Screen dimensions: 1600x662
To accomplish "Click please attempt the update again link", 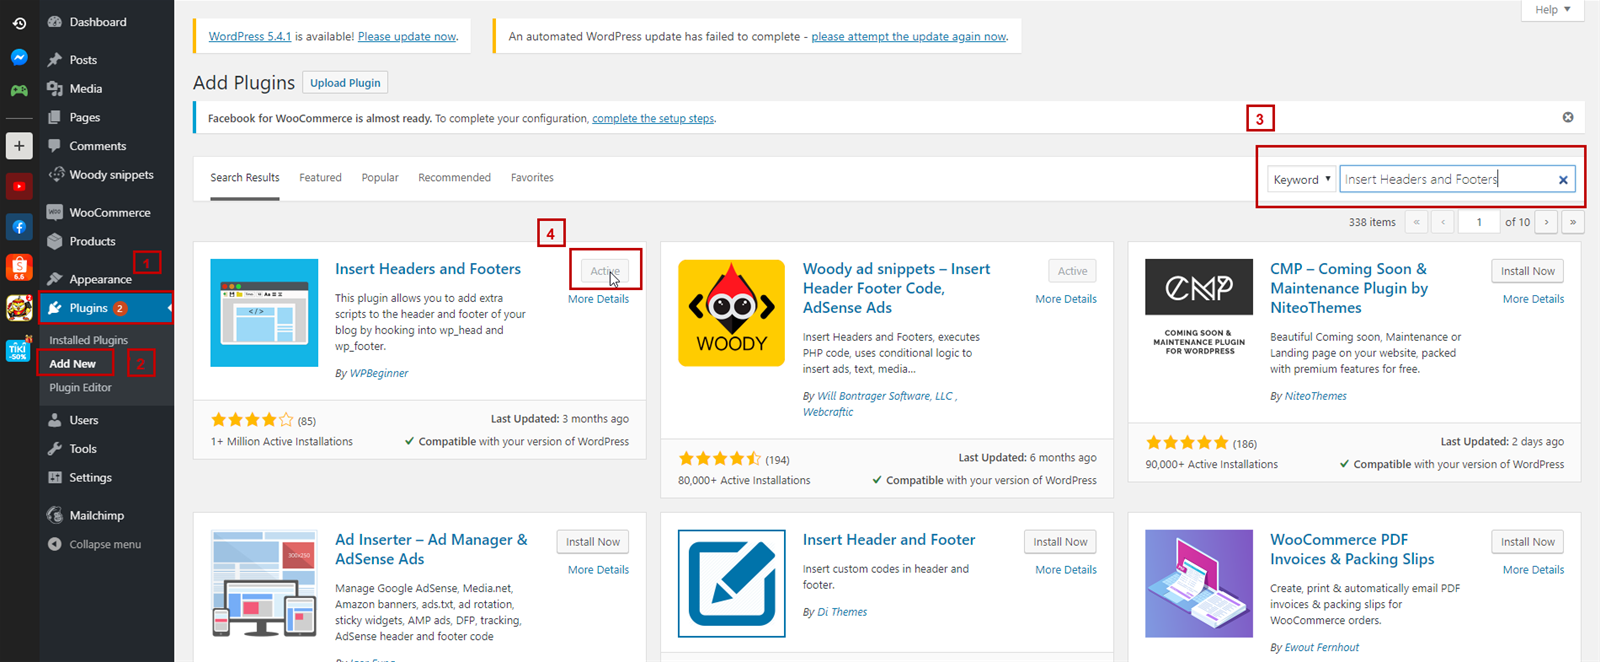I will coord(909,37).
